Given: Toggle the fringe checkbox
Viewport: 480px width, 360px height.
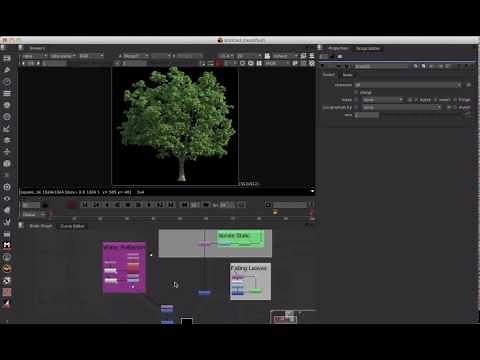Looking at the screenshot, I should pos(456,100).
